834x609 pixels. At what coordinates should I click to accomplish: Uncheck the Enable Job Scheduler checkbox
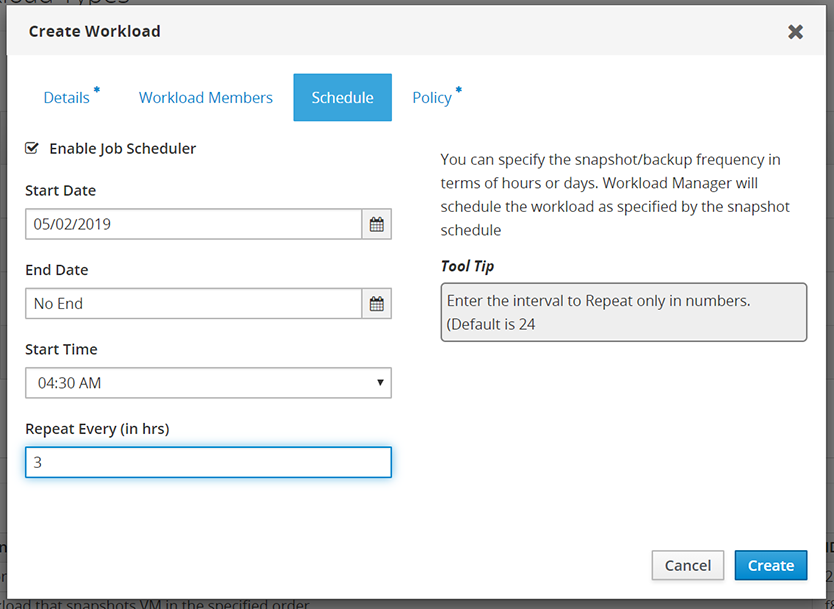pos(32,148)
